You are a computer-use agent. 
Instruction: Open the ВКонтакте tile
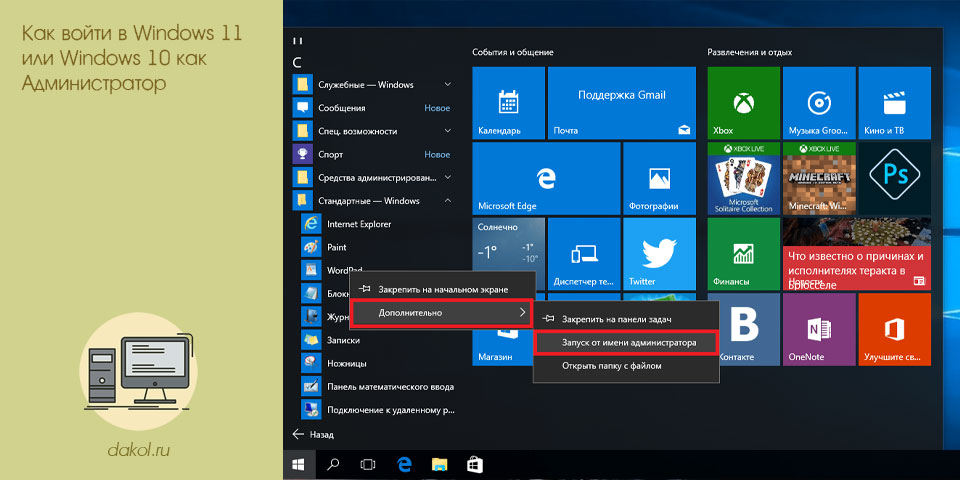(x=749, y=329)
